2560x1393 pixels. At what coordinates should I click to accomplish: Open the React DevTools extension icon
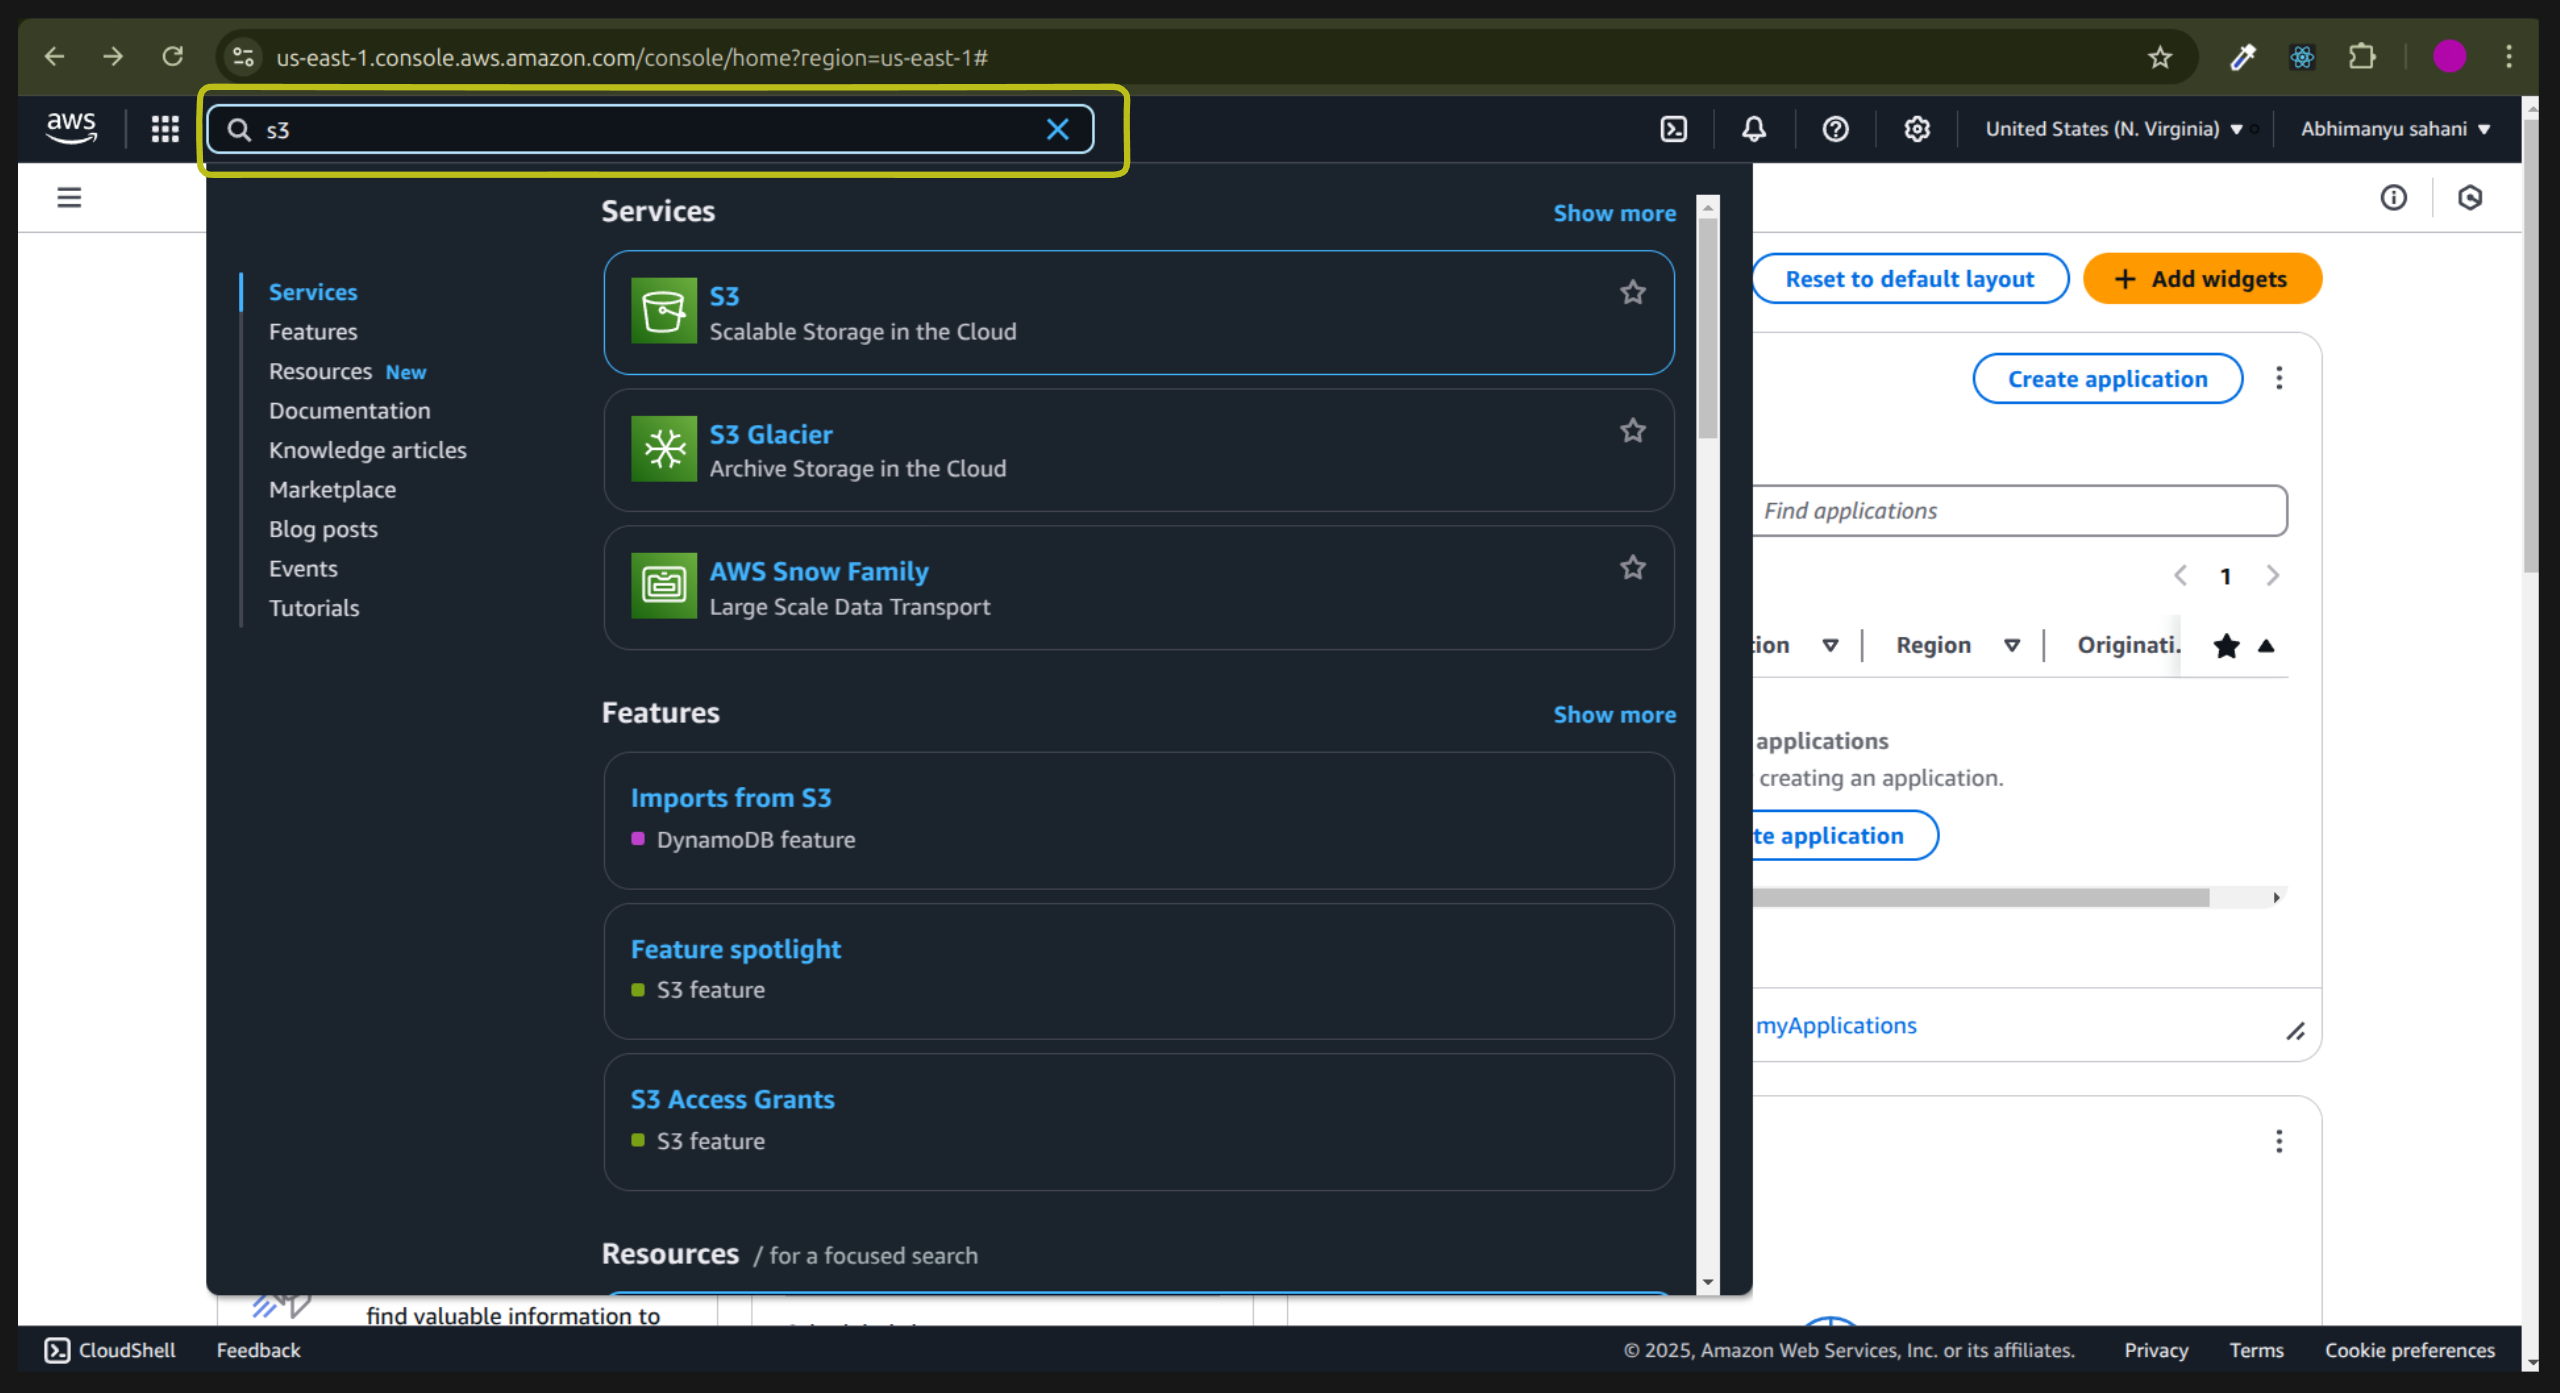2302,57
